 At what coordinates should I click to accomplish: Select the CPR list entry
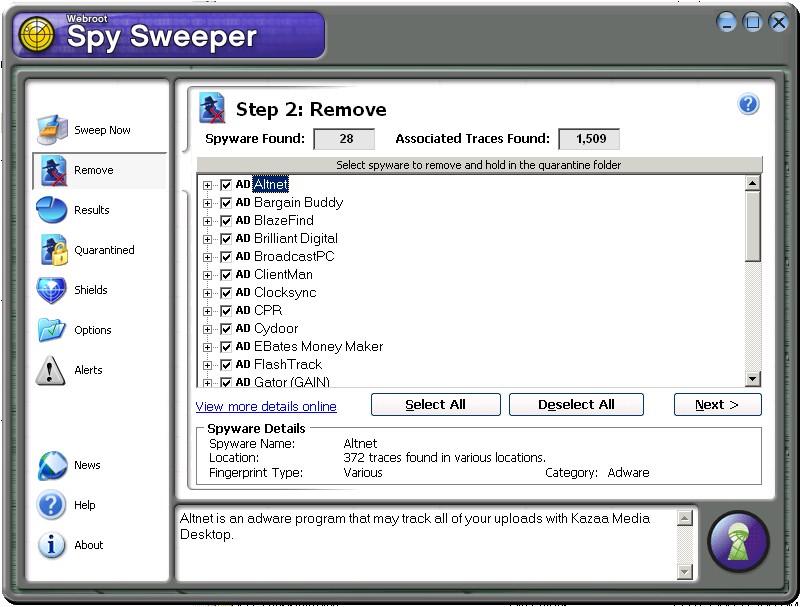tap(268, 311)
